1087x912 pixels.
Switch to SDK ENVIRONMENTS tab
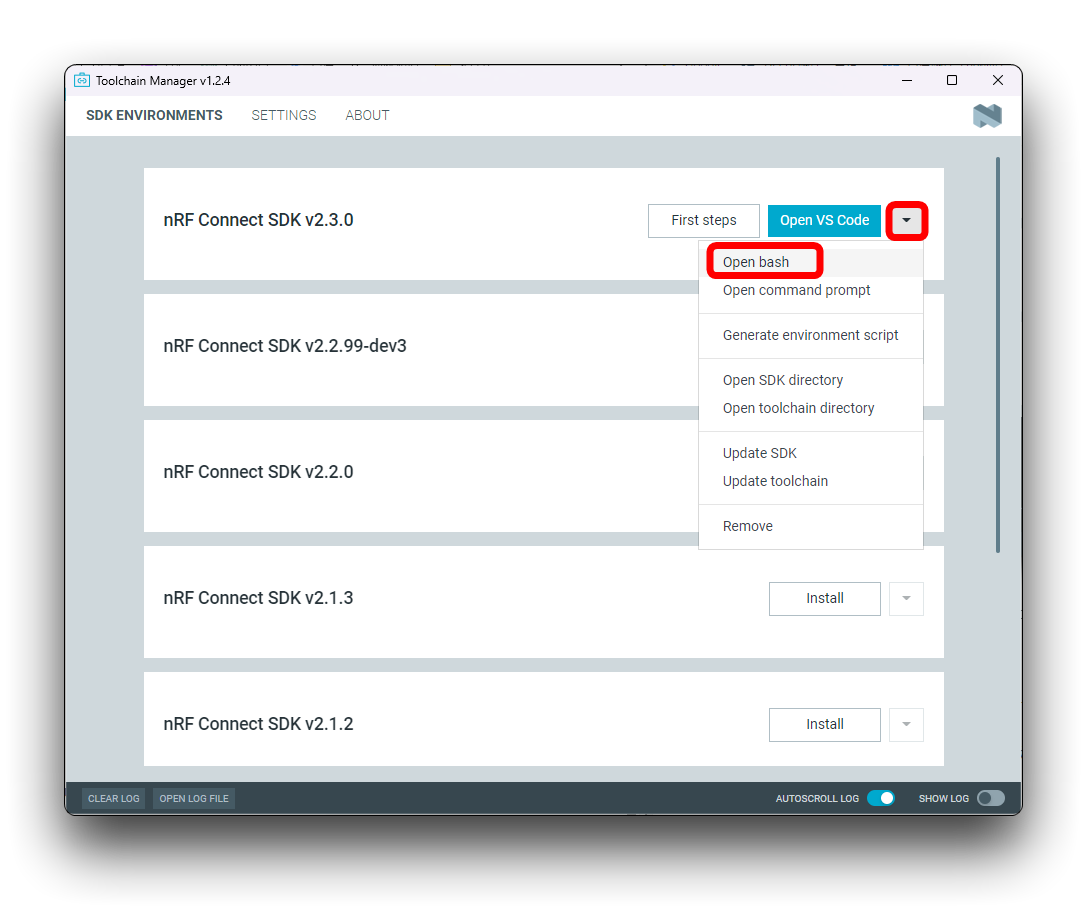tap(154, 115)
